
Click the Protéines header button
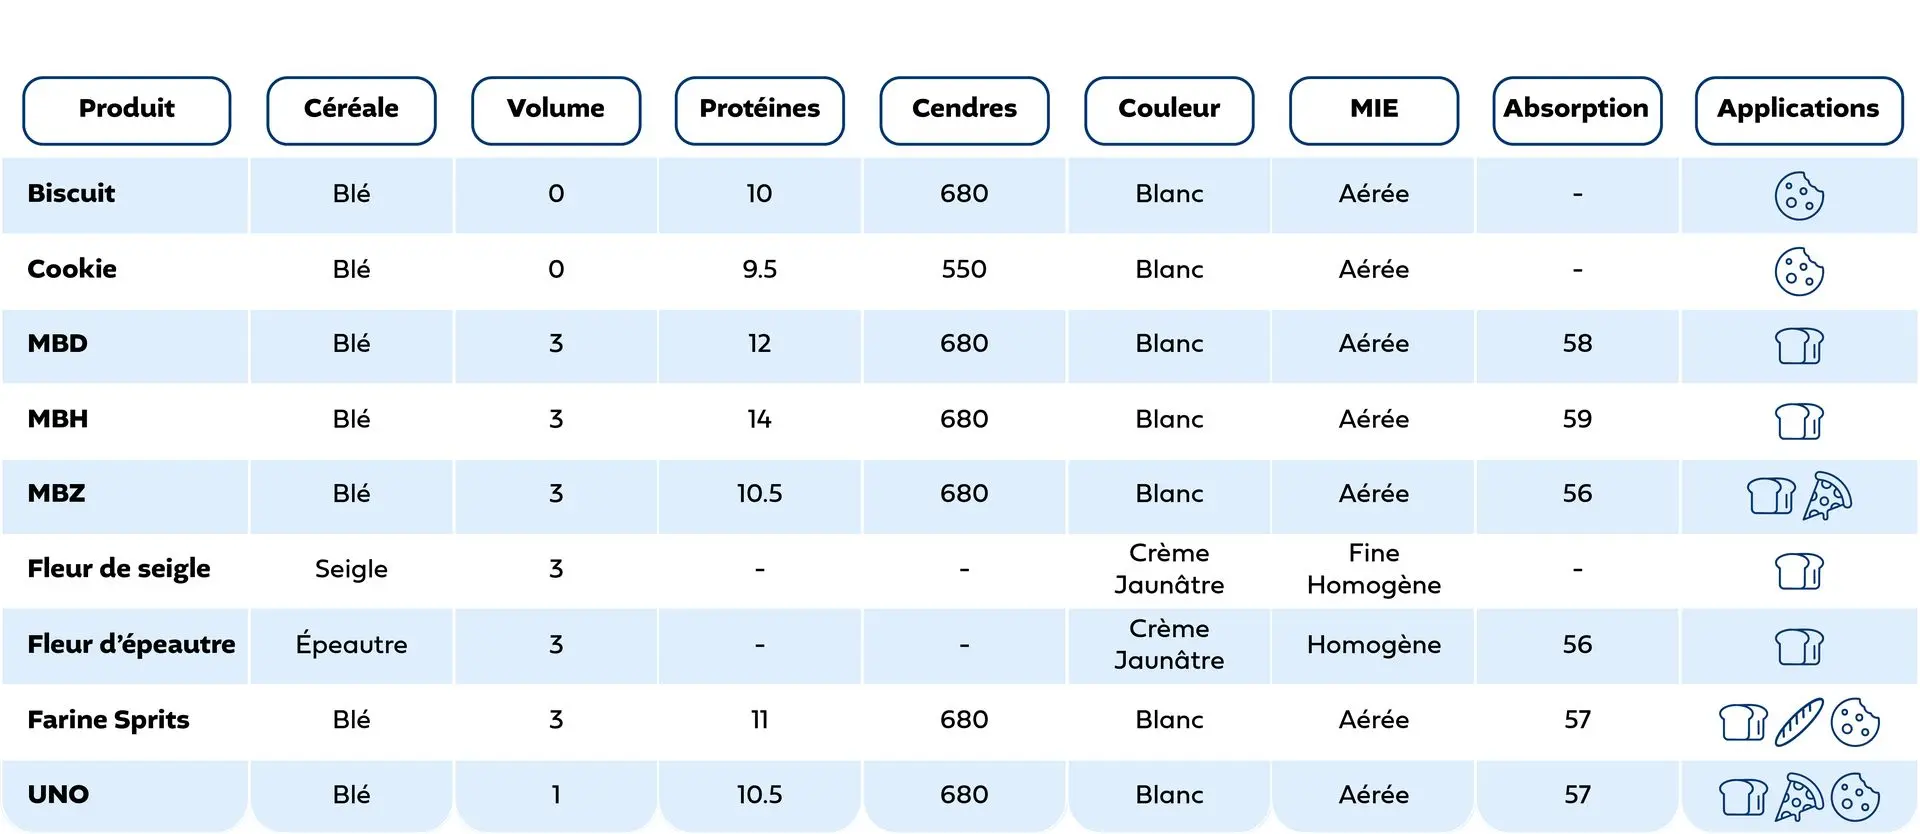[760, 110]
